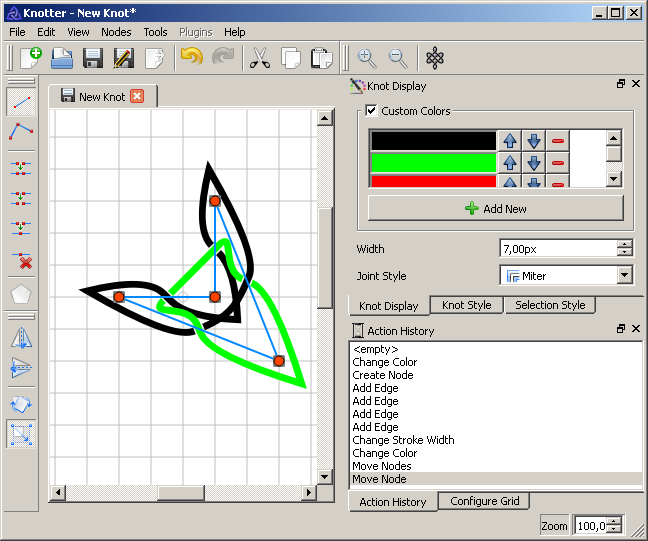Viewport: 648px width, 541px height.
Task: Open the Edit menu
Action: tap(46, 32)
